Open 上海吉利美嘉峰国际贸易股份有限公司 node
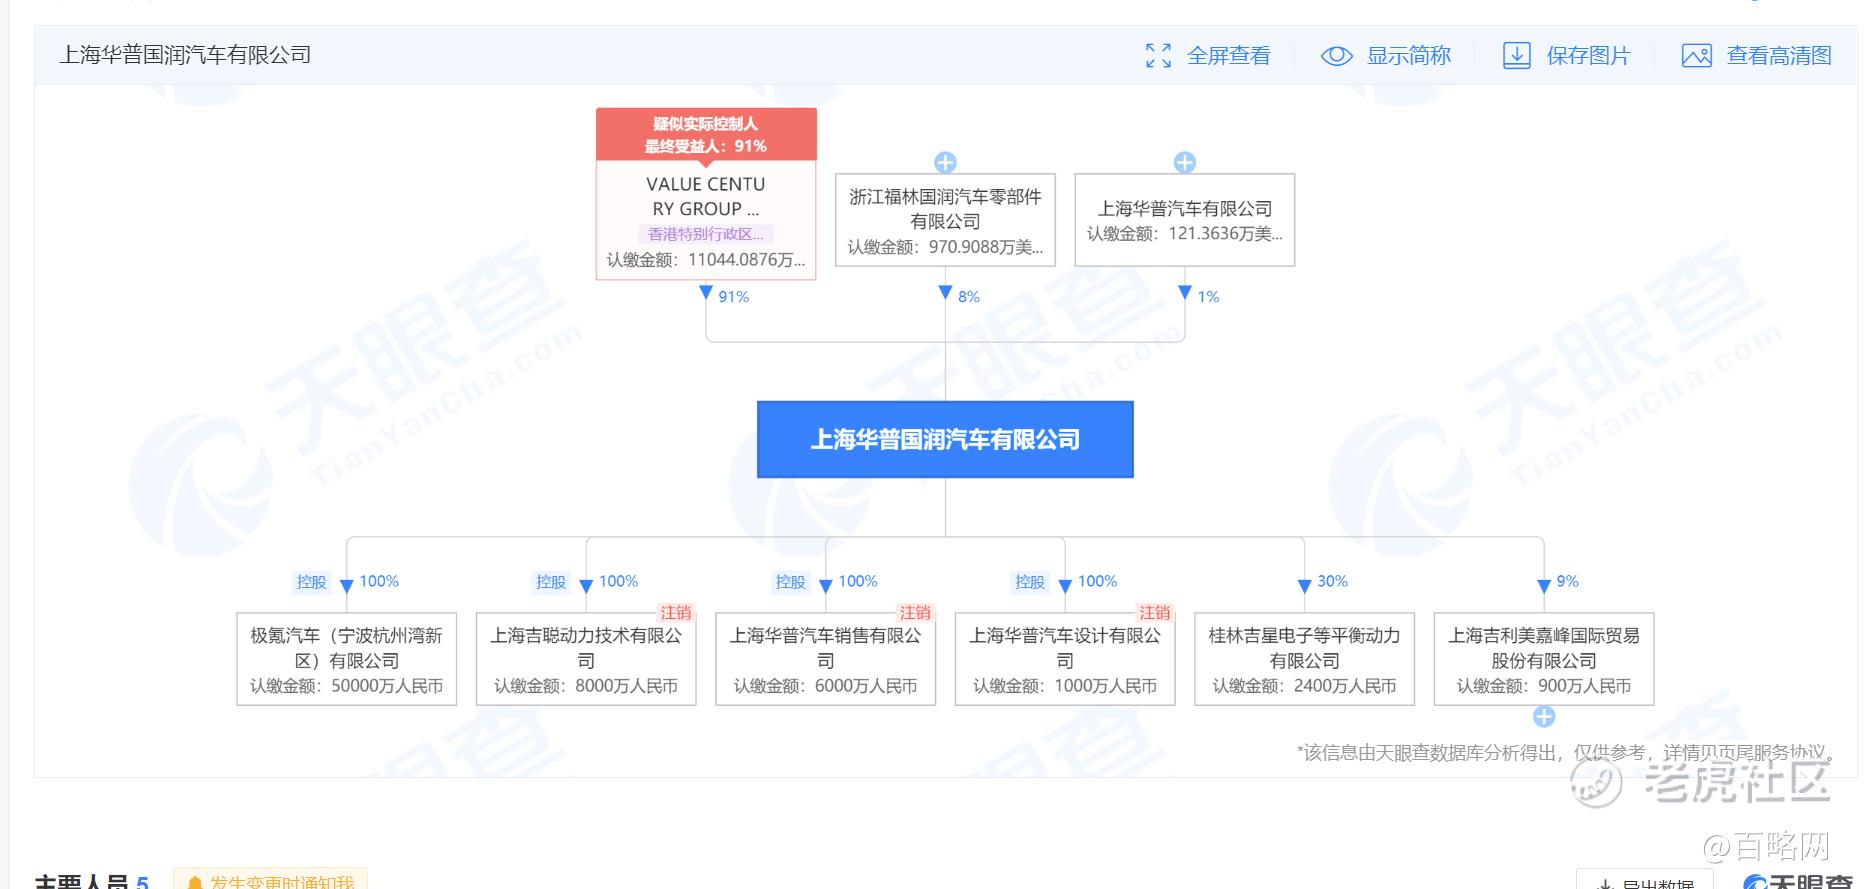This screenshot has height=889, width=1867. click(1544, 659)
